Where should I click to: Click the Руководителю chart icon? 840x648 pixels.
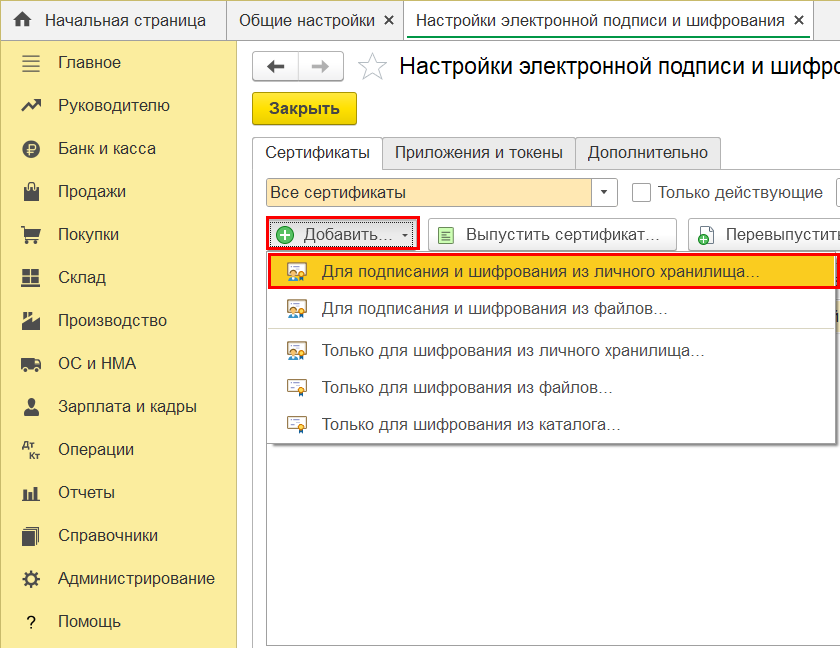click(31, 106)
